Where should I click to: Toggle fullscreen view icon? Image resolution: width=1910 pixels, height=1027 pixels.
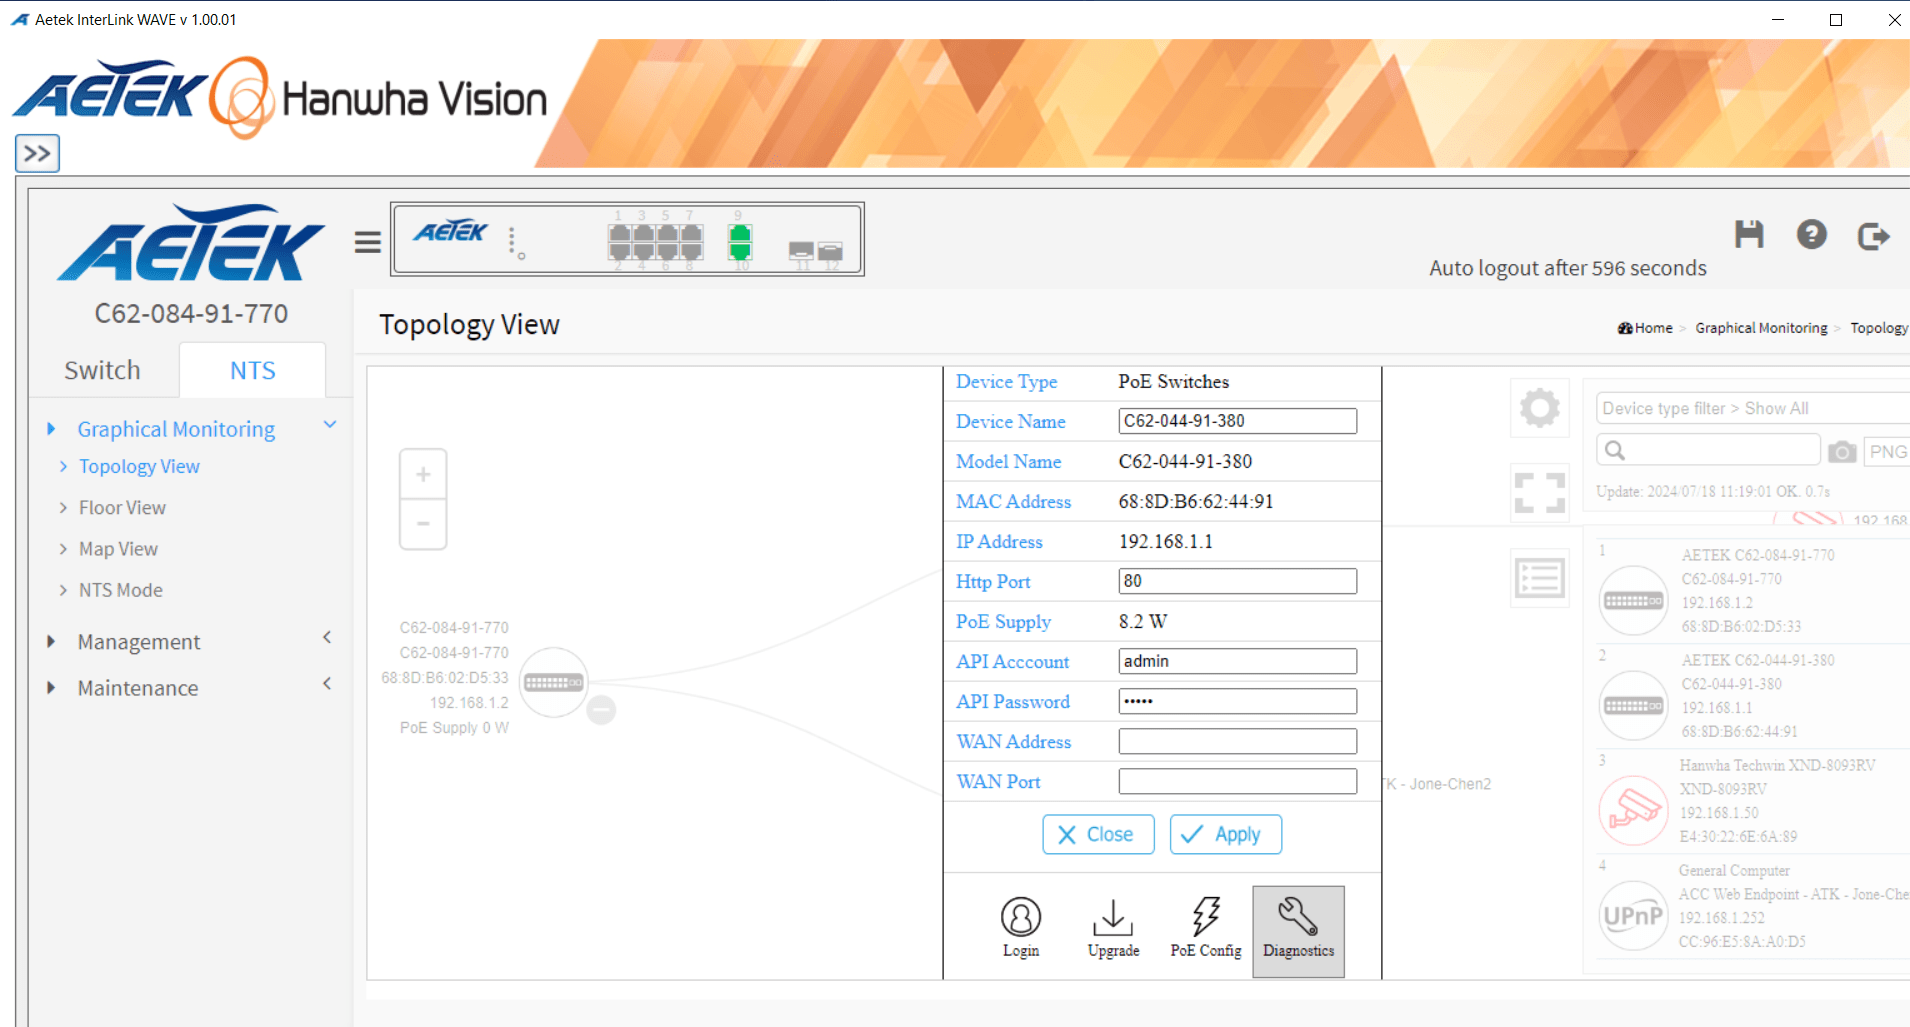click(x=1539, y=493)
